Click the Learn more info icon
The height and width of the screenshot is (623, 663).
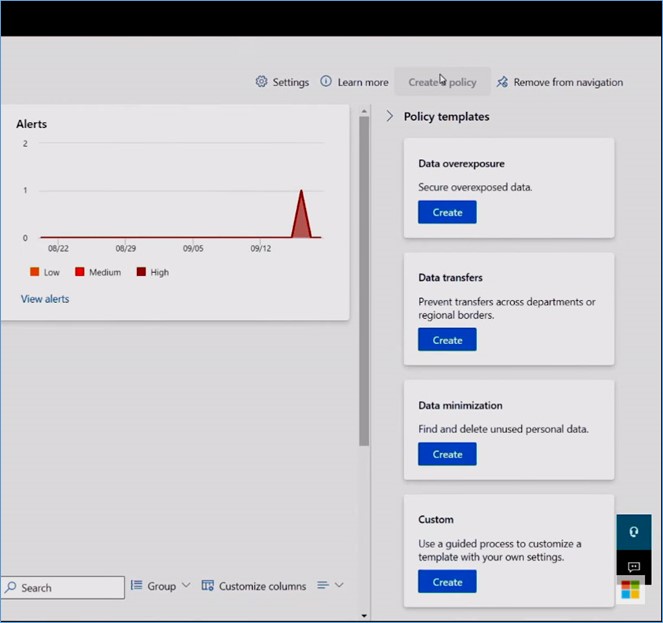(326, 82)
